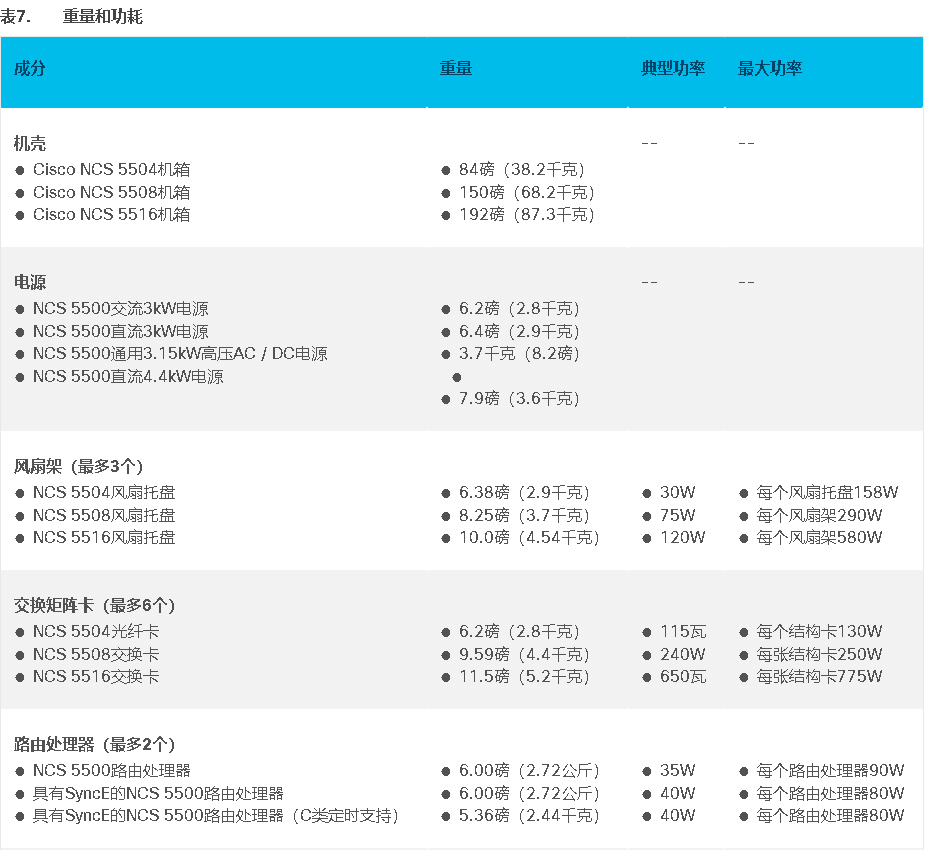Click the weight 11.5磅（5.2千克）
Screen dimensions: 925x850
tap(524, 677)
